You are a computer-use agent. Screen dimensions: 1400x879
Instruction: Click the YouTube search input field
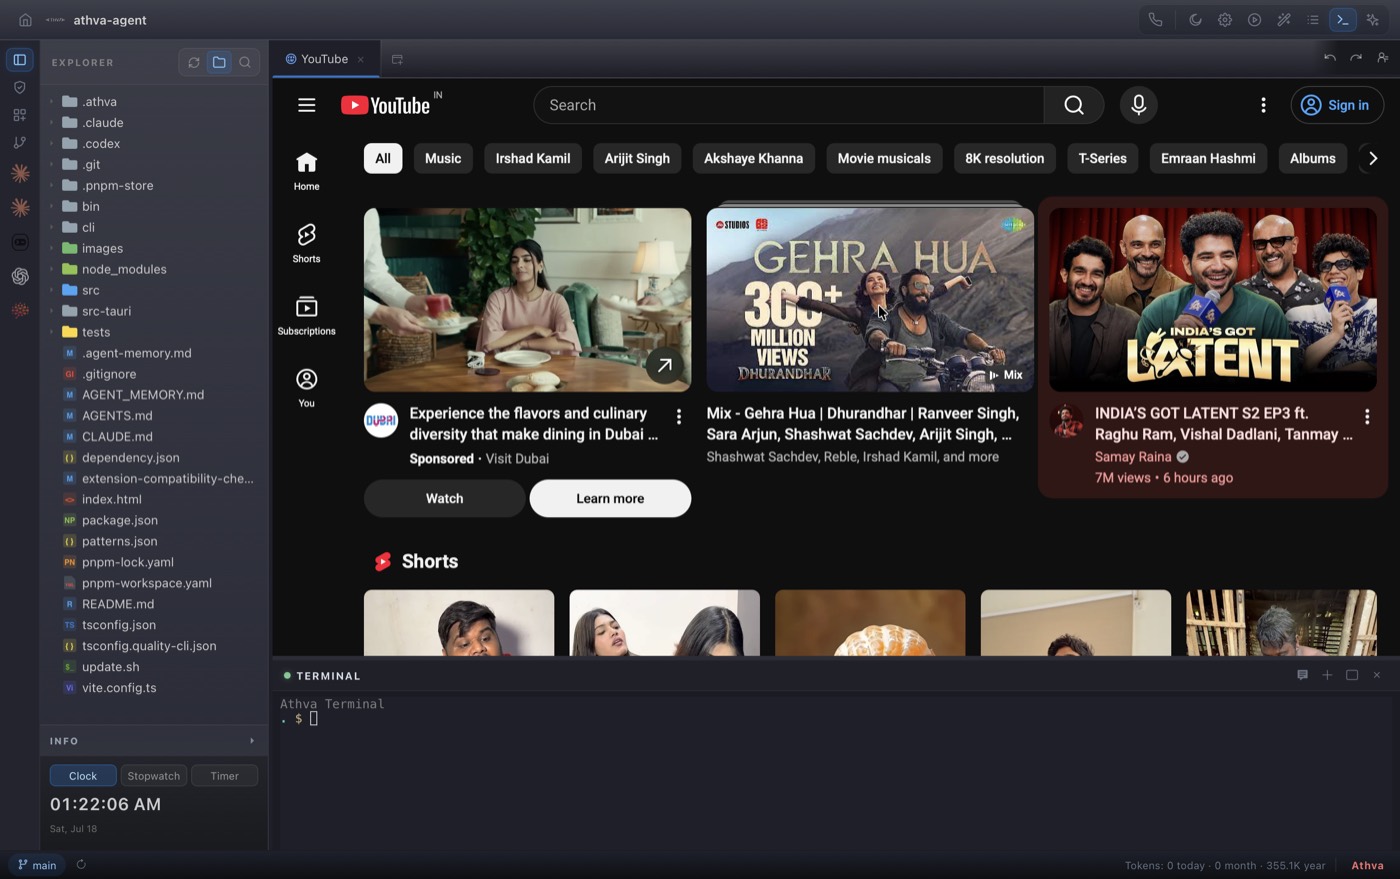pos(789,105)
